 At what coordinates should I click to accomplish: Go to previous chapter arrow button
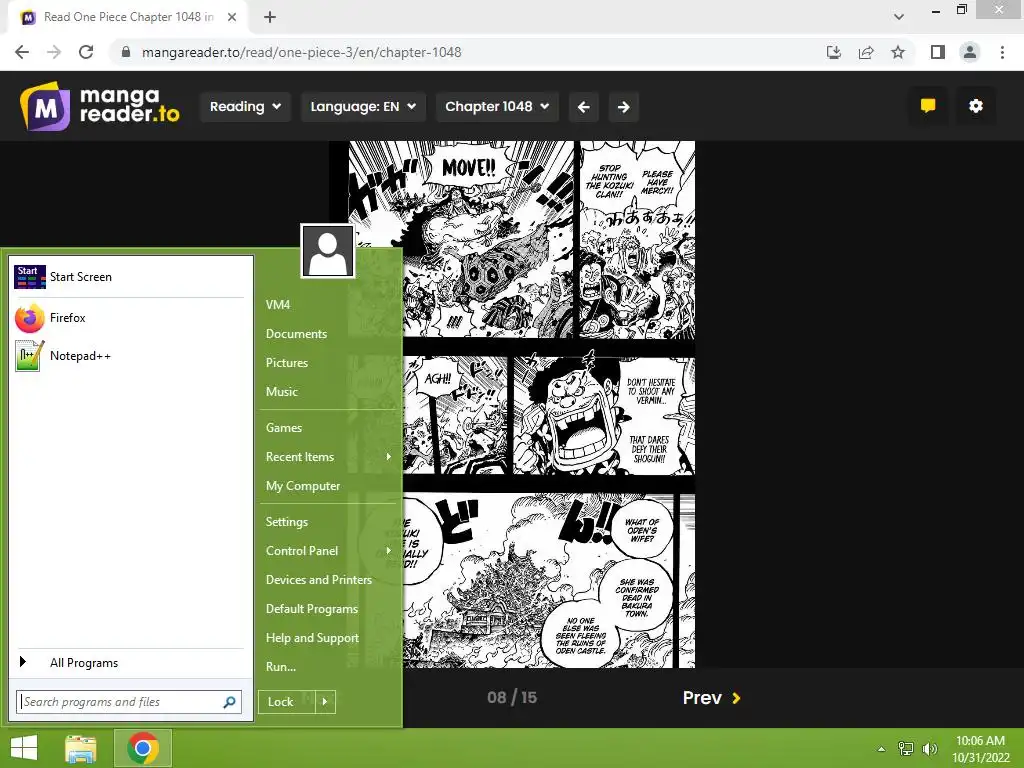click(584, 107)
